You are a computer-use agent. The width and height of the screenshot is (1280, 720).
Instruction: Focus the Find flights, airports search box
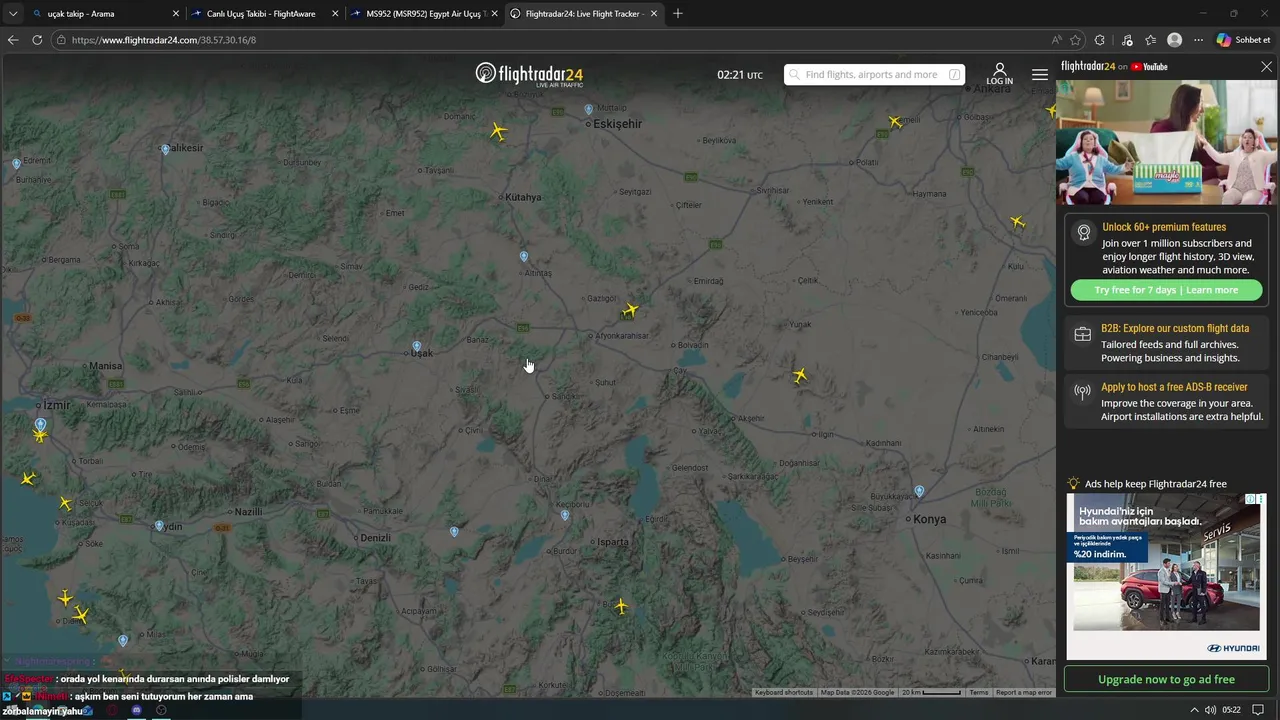[x=874, y=75]
